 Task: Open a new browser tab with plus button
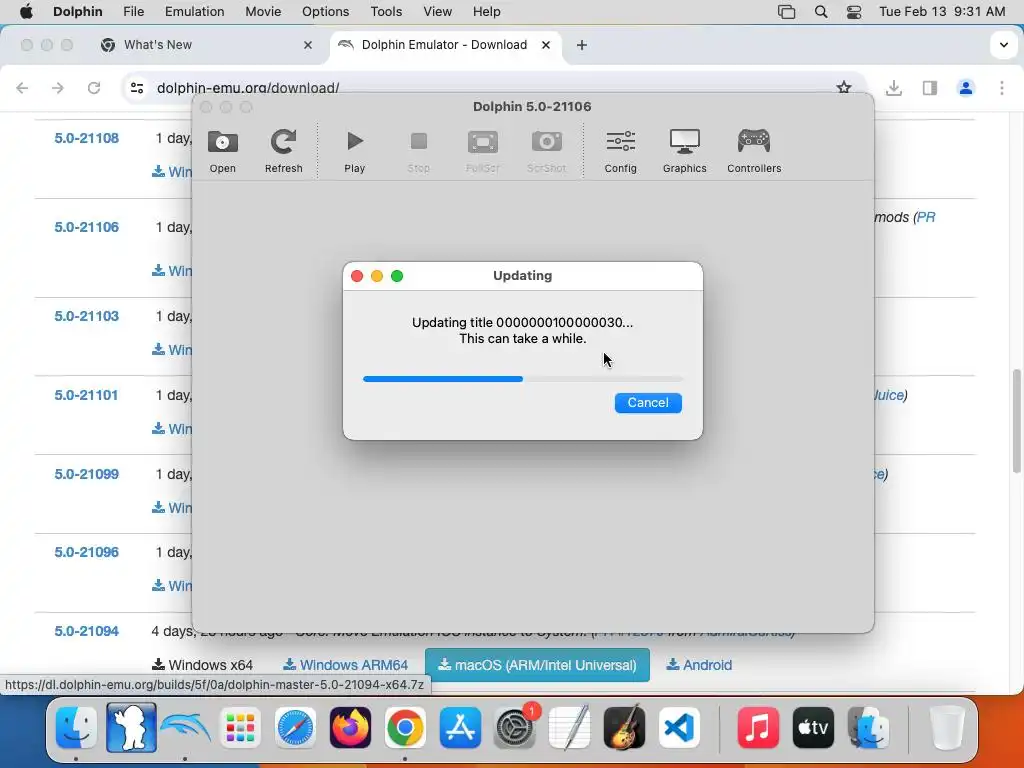582,45
